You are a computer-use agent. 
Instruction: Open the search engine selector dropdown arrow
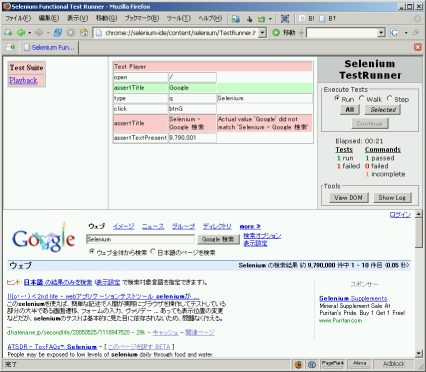point(406,33)
